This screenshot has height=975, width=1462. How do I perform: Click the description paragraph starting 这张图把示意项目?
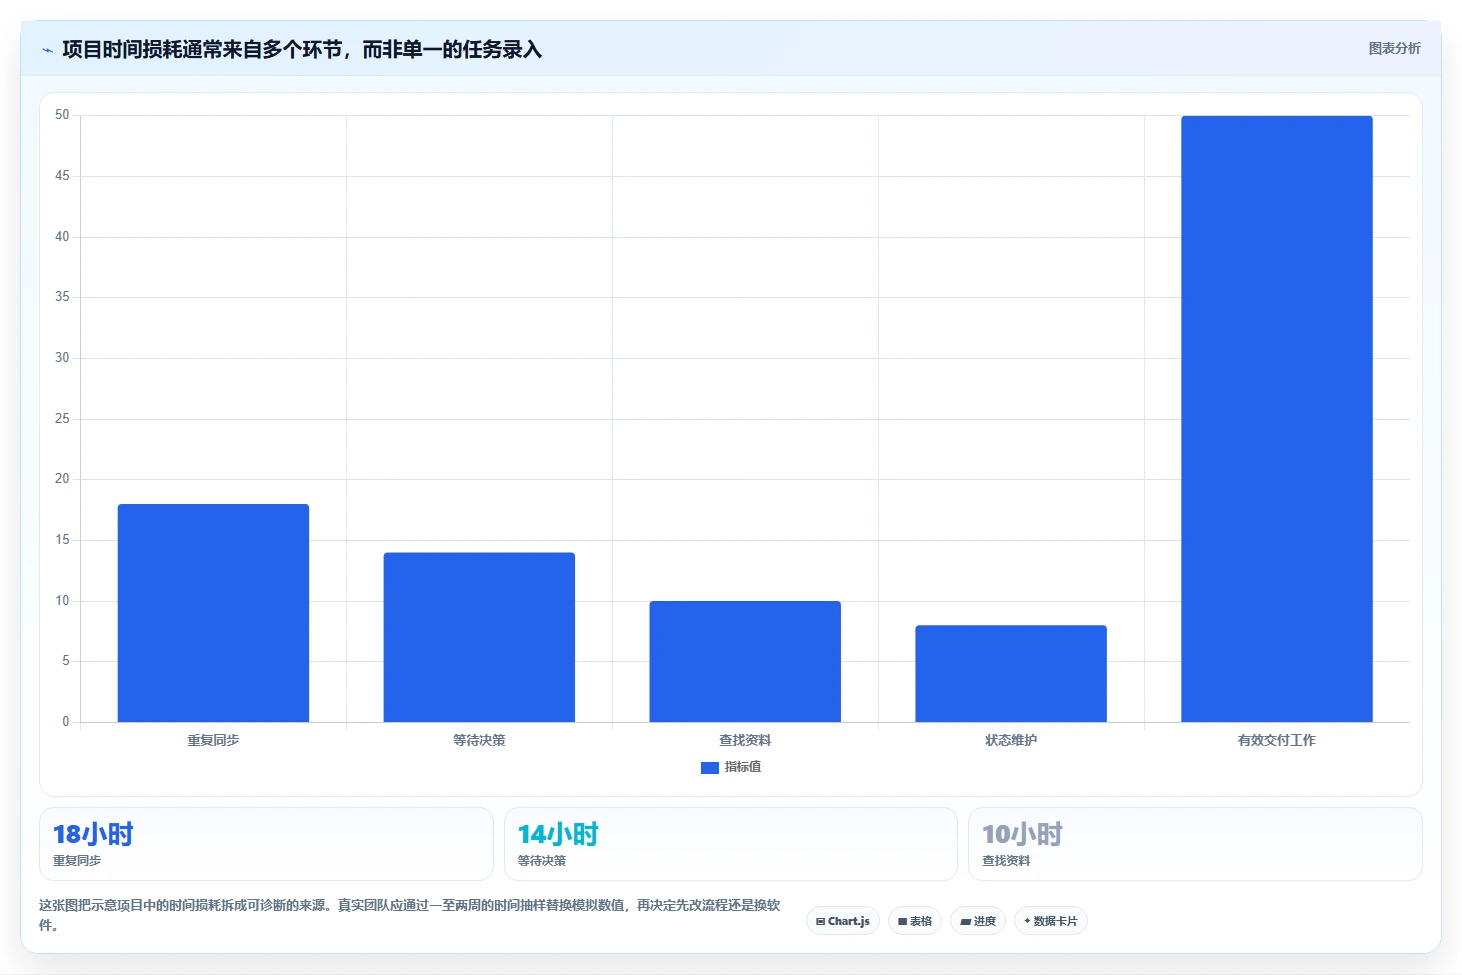point(410,915)
